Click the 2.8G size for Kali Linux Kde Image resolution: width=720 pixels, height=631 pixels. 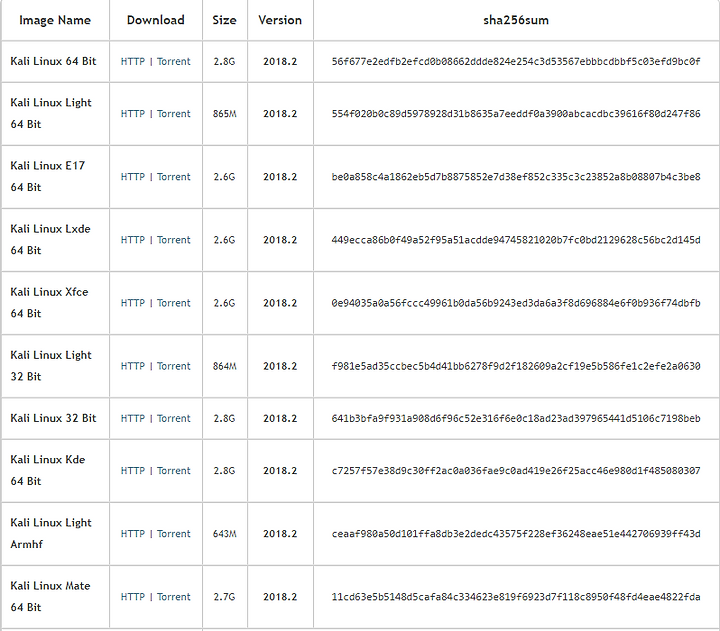(225, 471)
